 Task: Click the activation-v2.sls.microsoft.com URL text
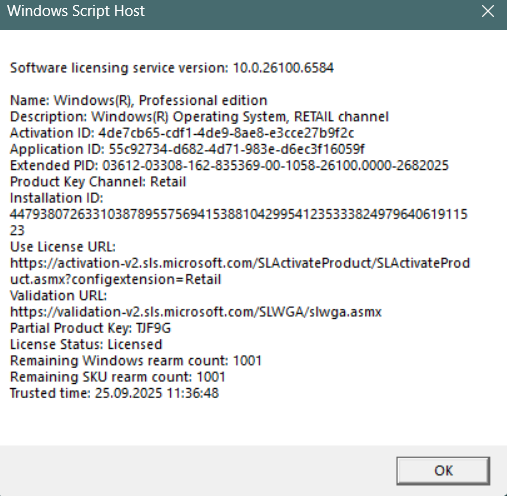pos(240,263)
